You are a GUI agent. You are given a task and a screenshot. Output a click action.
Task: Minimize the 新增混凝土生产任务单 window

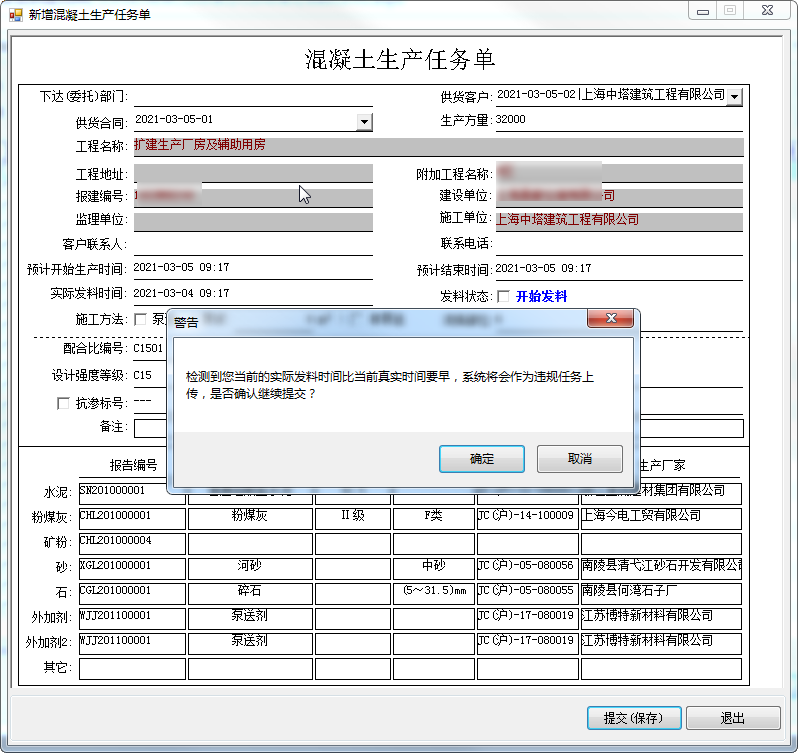click(x=703, y=11)
